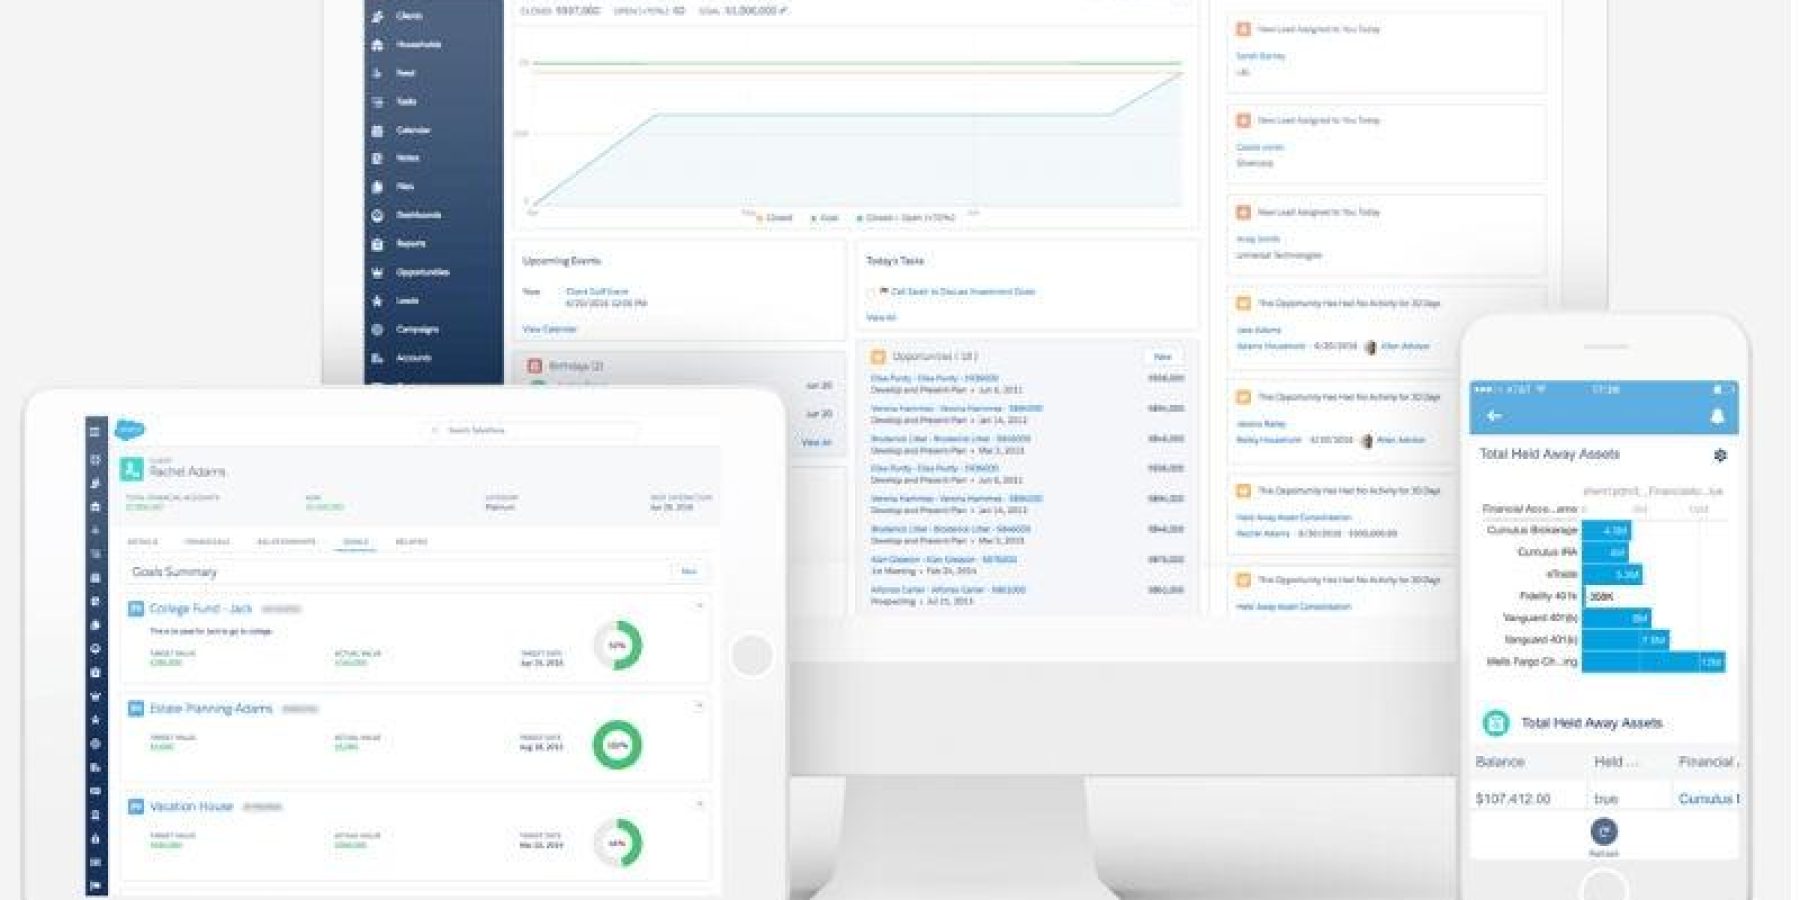Click the Salesforce cloud logo on tablet
The width and height of the screenshot is (1800, 900).
pyautogui.click(x=130, y=430)
